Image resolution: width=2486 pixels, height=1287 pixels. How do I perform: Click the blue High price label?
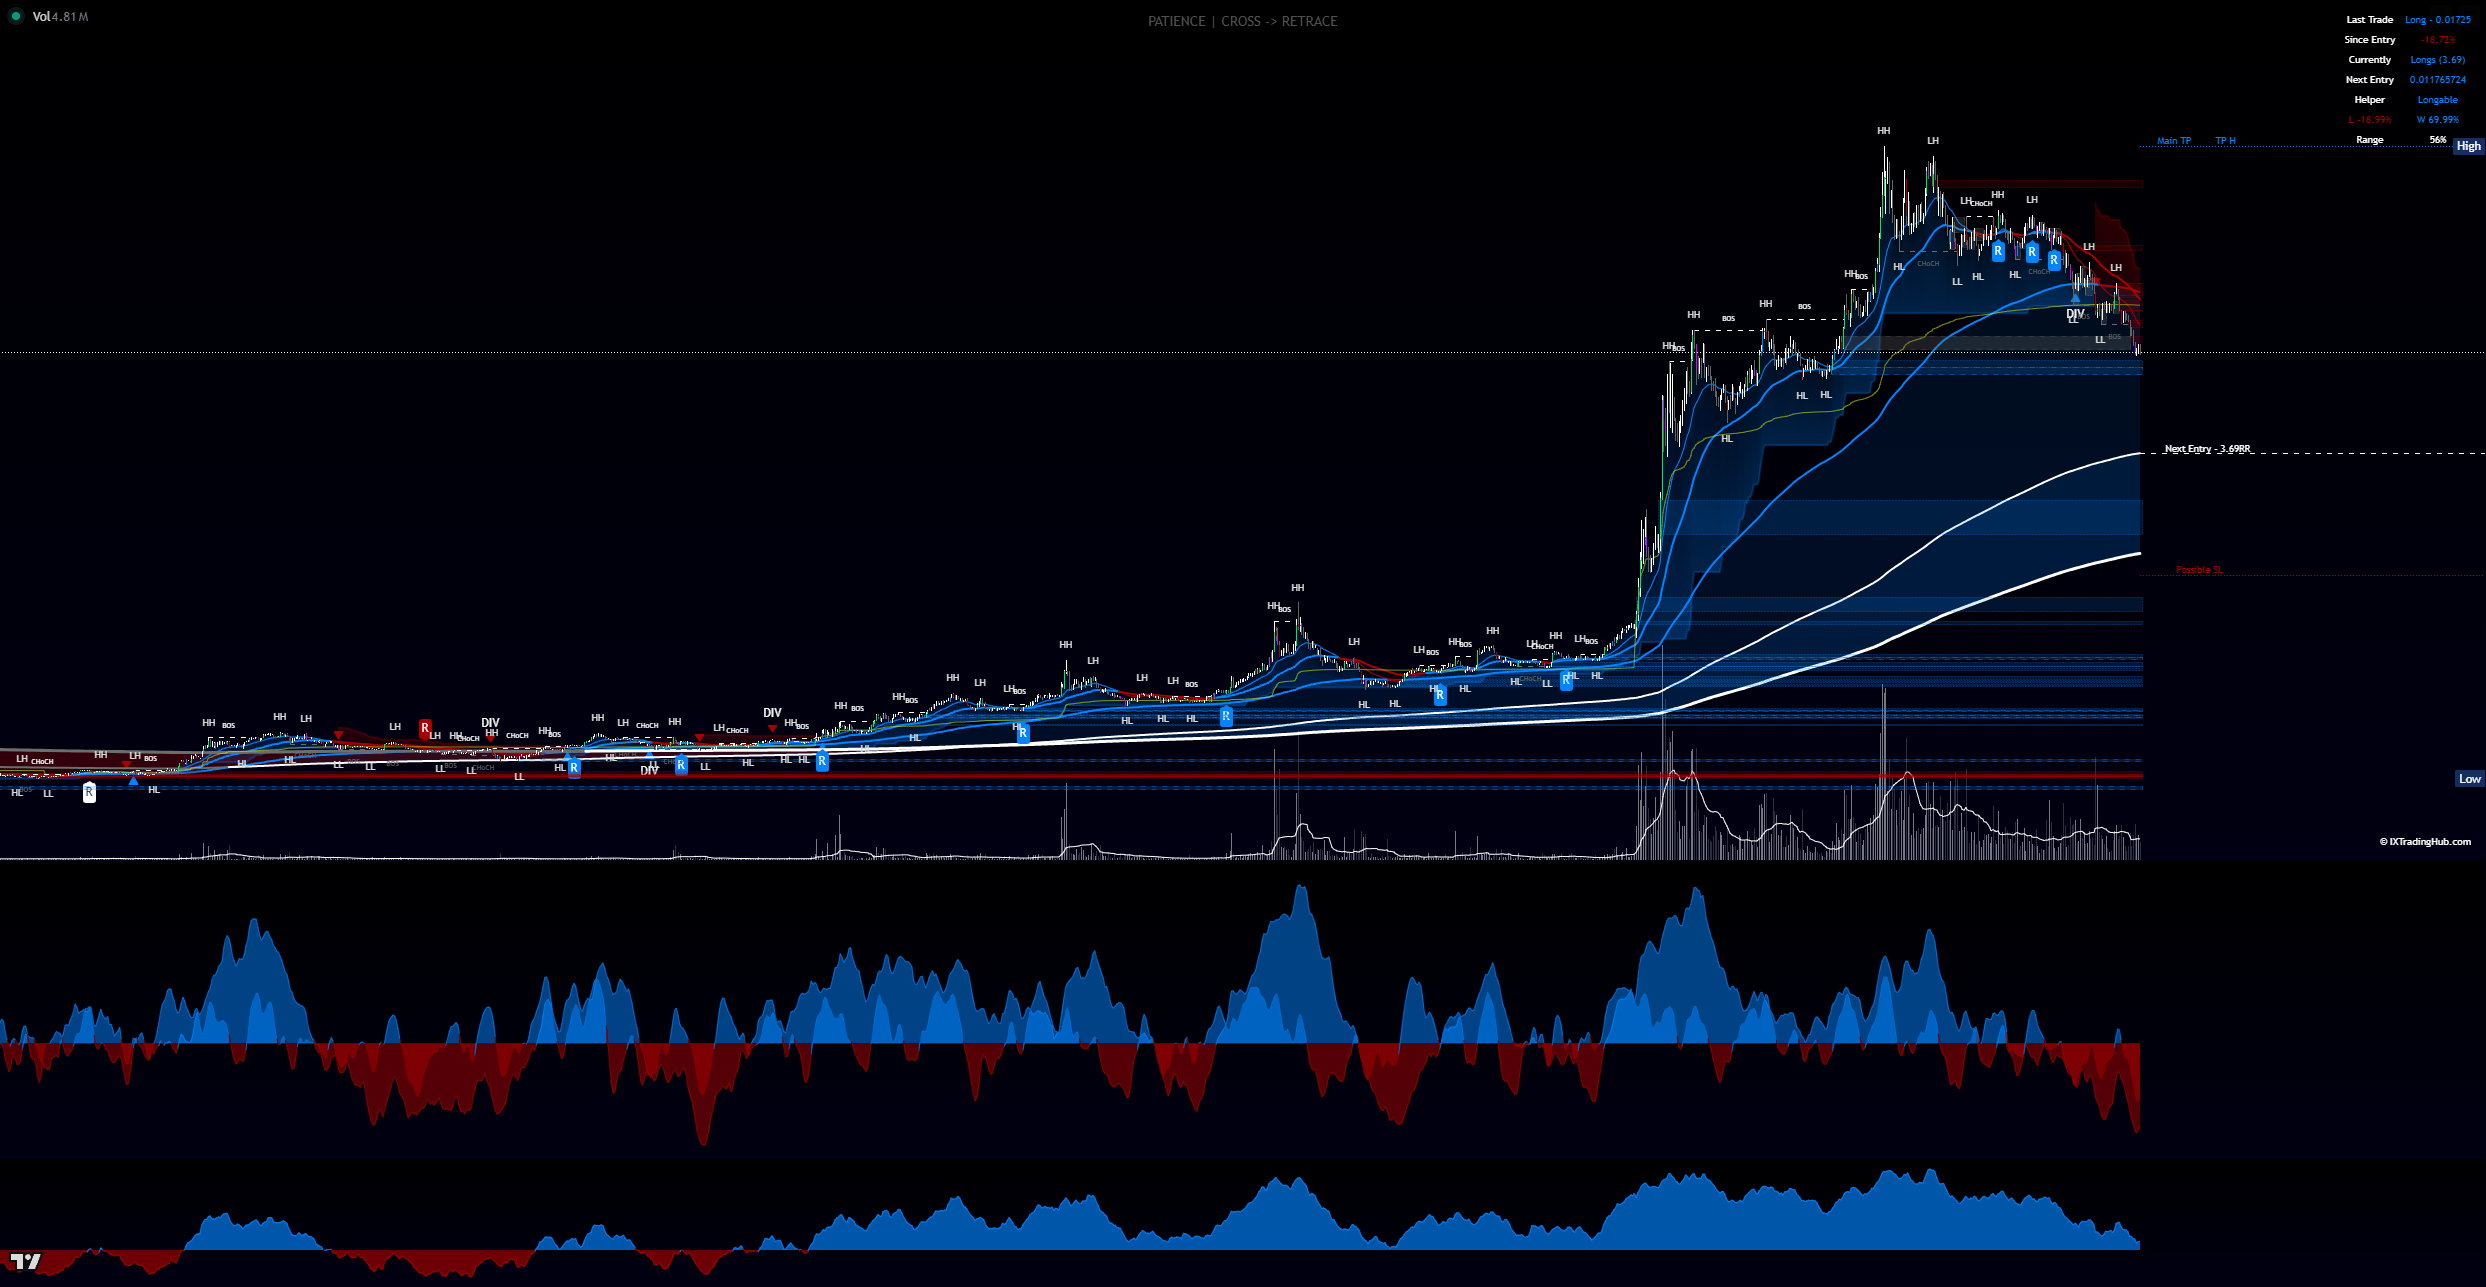pos(2468,146)
